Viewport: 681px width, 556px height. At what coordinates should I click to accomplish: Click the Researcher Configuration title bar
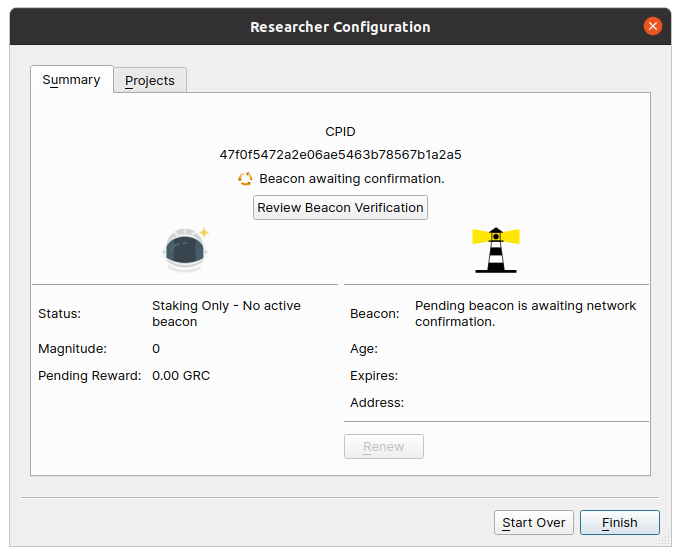(340, 27)
